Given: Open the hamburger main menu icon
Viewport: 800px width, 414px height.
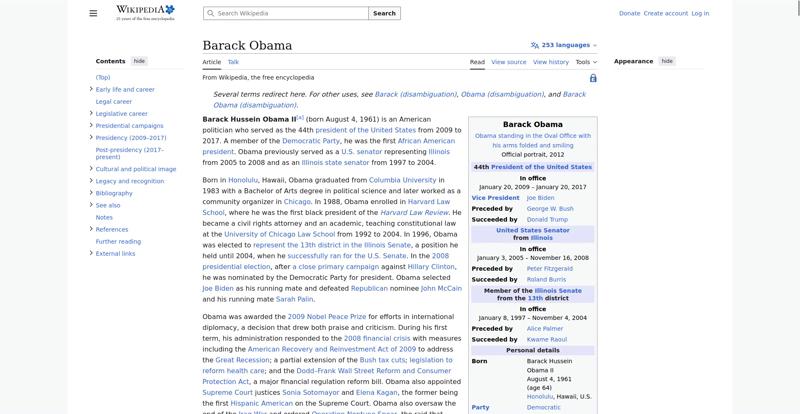Looking at the screenshot, I should pyautogui.click(x=93, y=13).
